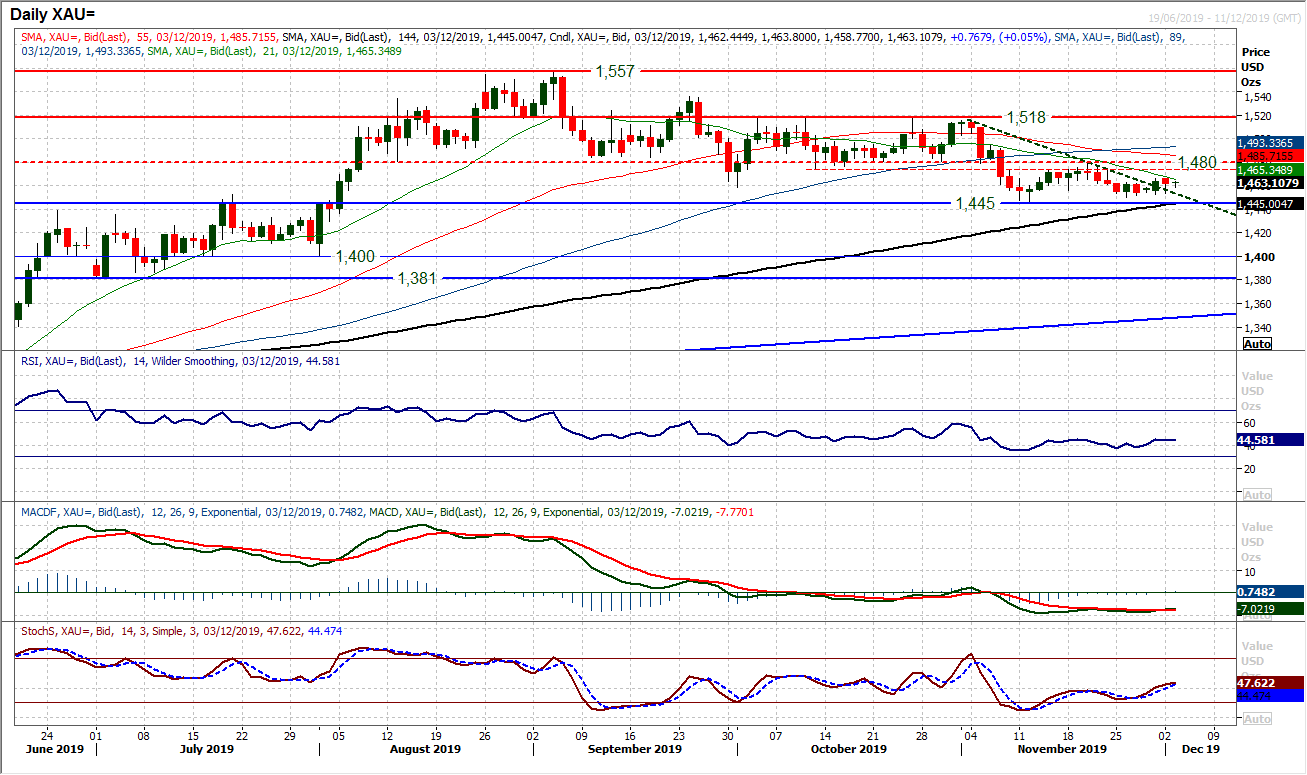1307x775 pixels.
Task: Click the Stochastic 47.622 value tag
Action: [x=1270, y=681]
